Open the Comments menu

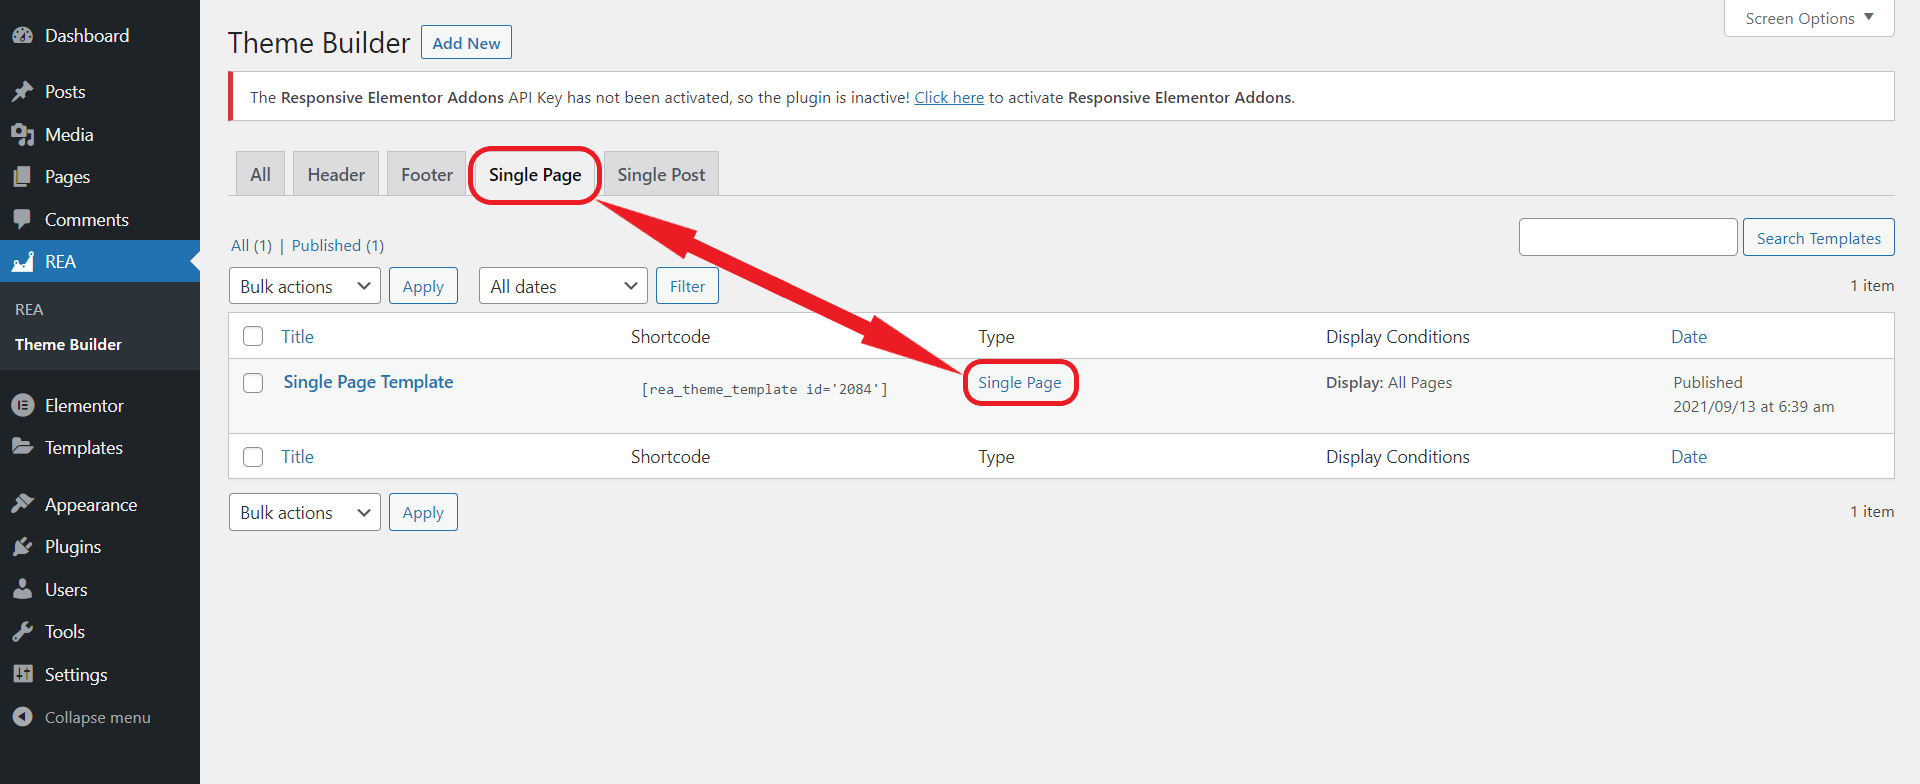[100, 220]
